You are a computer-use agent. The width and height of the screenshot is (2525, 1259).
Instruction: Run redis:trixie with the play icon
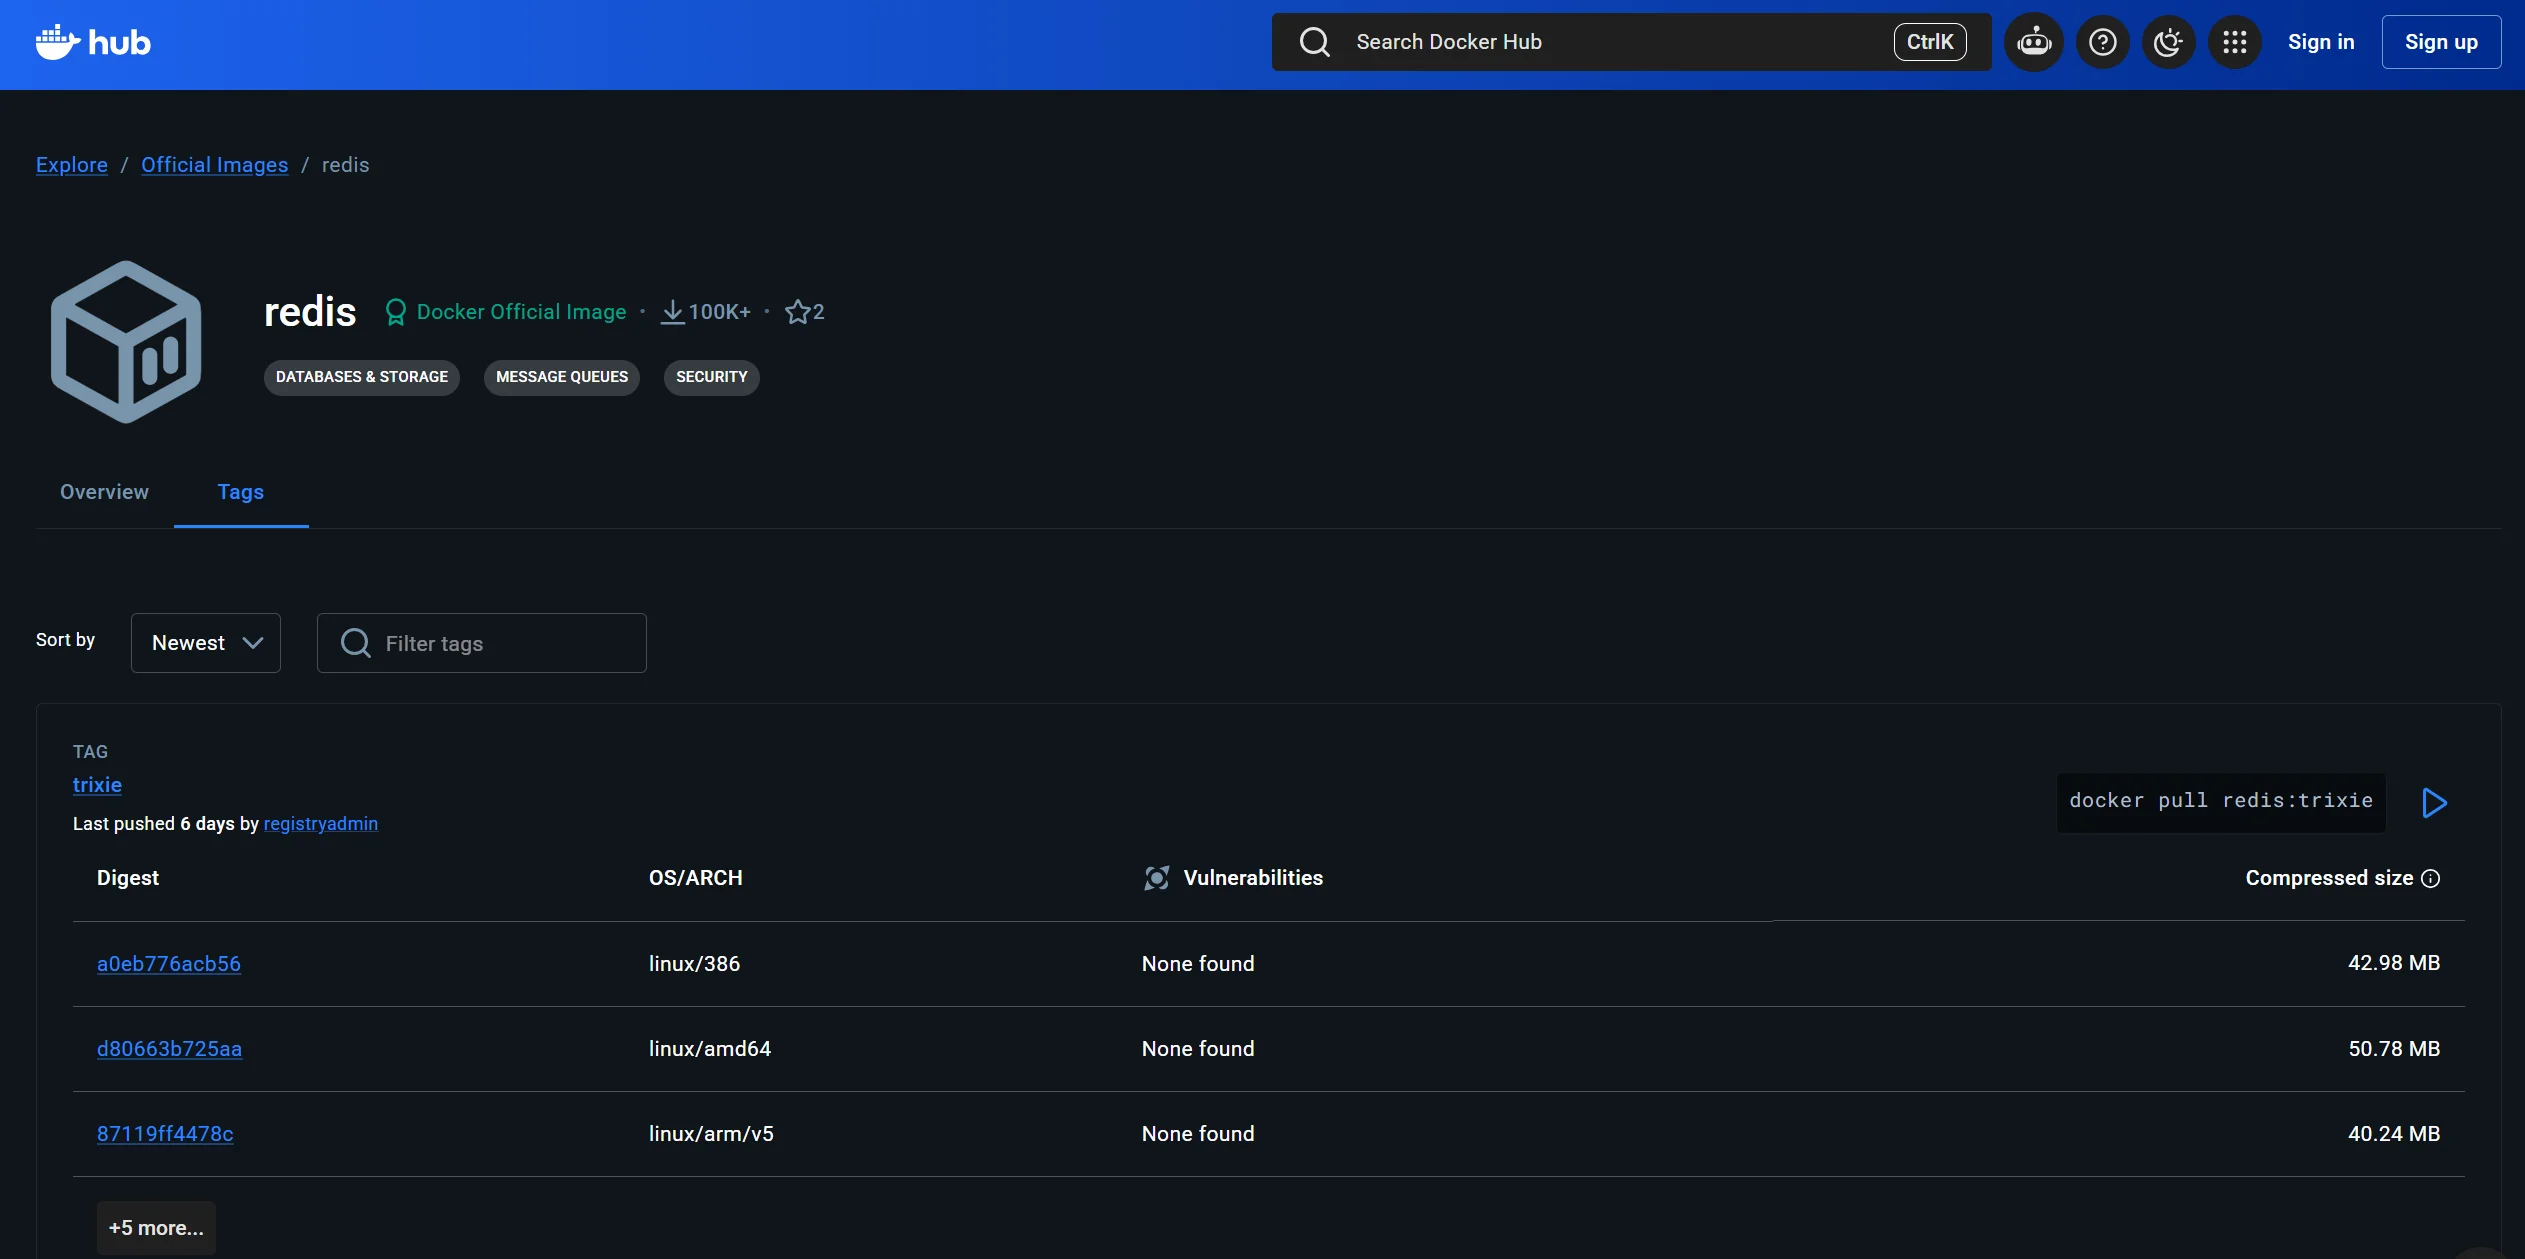pyautogui.click(x=2434, y=803)
